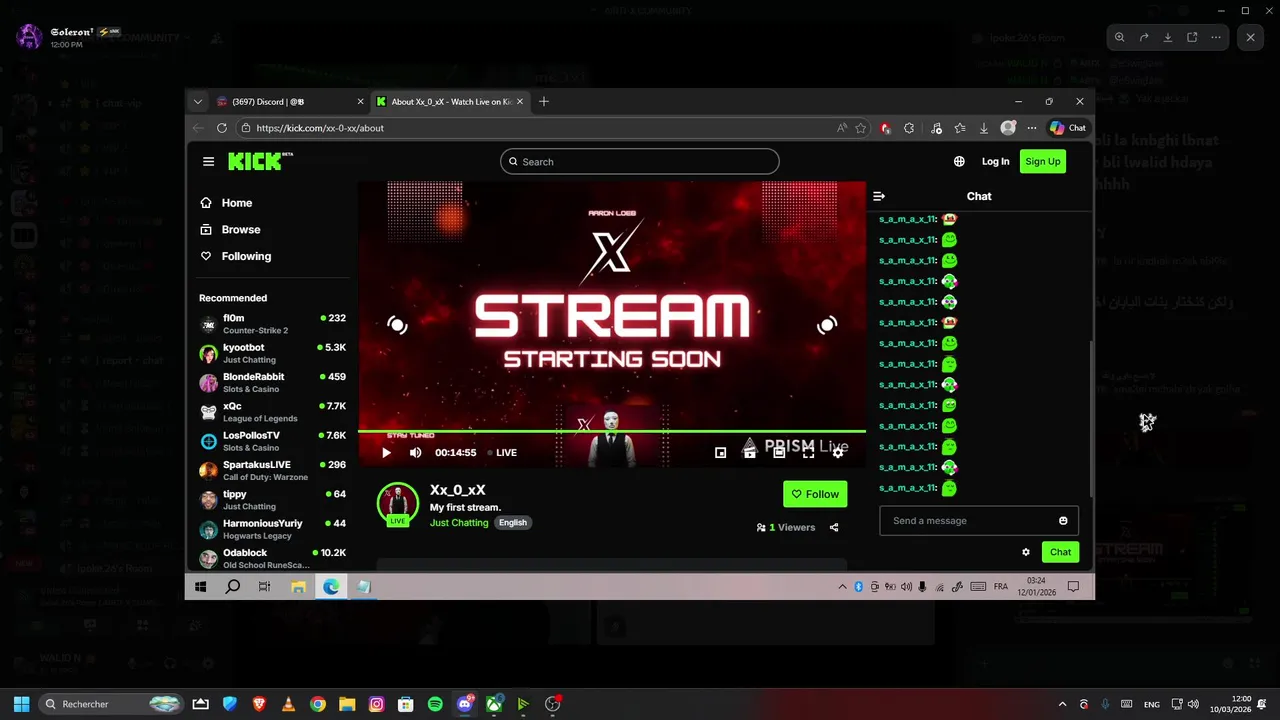Close the Discord browser tab
This screenshot has height=720, width=1280.
pyautogui.click(x=360, y=101)
